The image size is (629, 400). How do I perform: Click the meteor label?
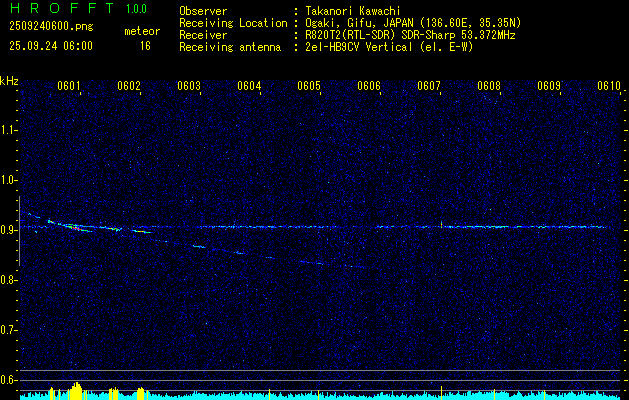(x=142, y=31)
